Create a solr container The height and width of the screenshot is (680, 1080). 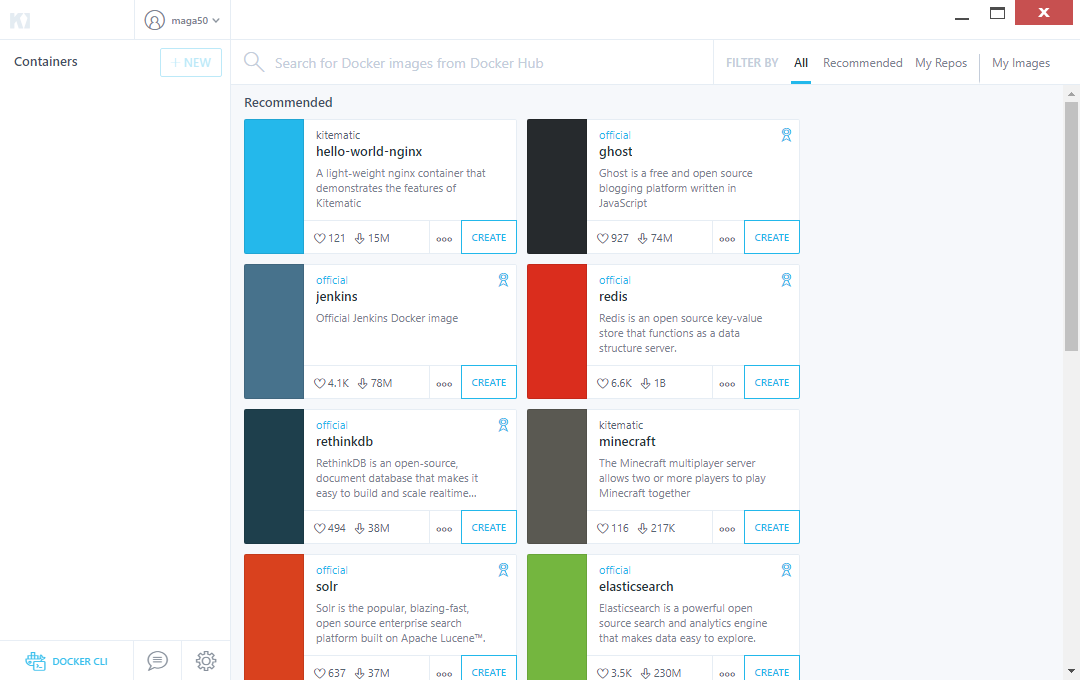[x=489, y=670]
